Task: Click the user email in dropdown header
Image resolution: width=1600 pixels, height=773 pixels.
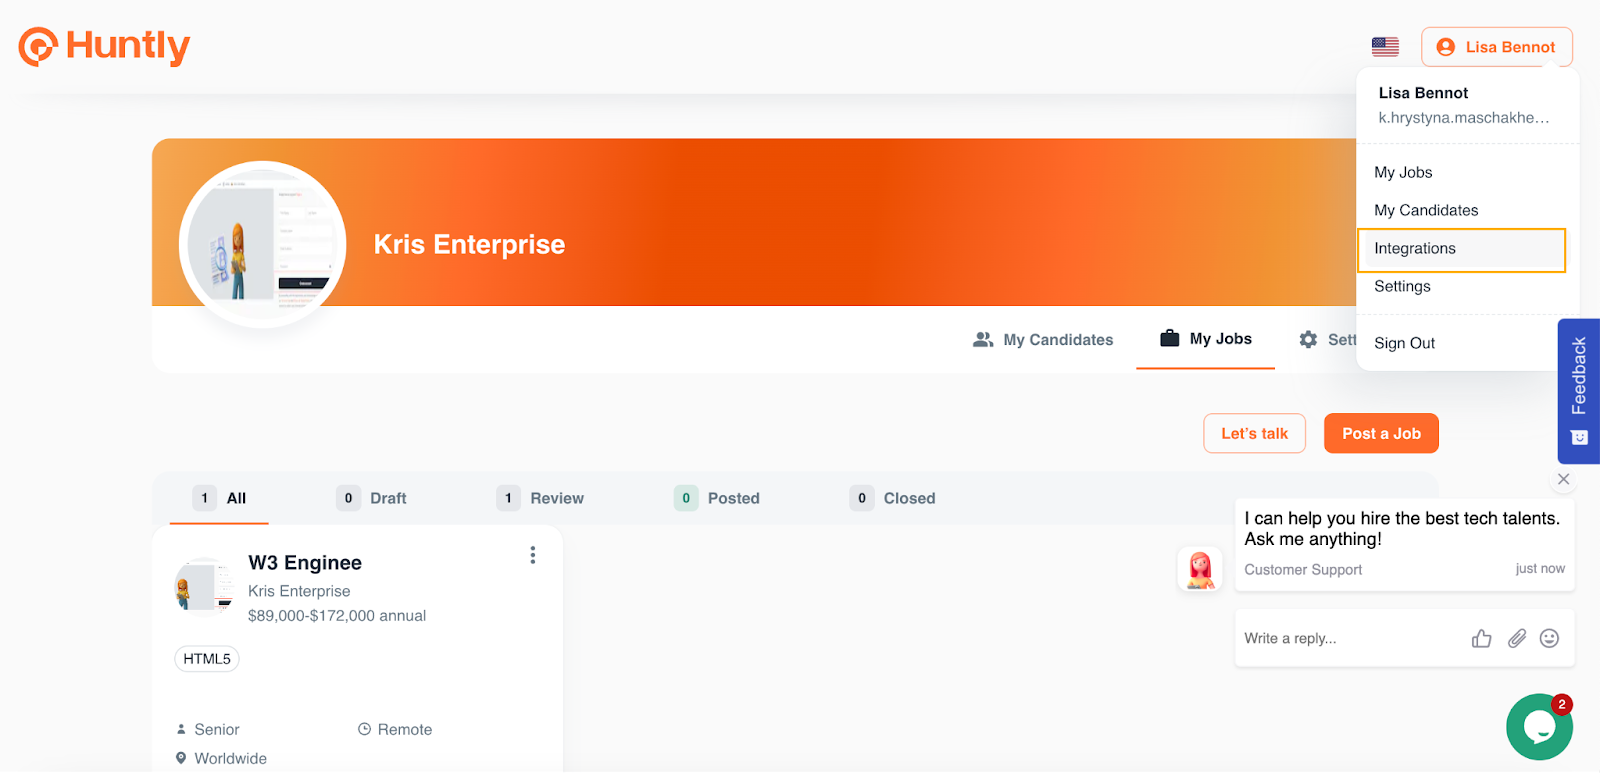Action: coord(1463,118)
